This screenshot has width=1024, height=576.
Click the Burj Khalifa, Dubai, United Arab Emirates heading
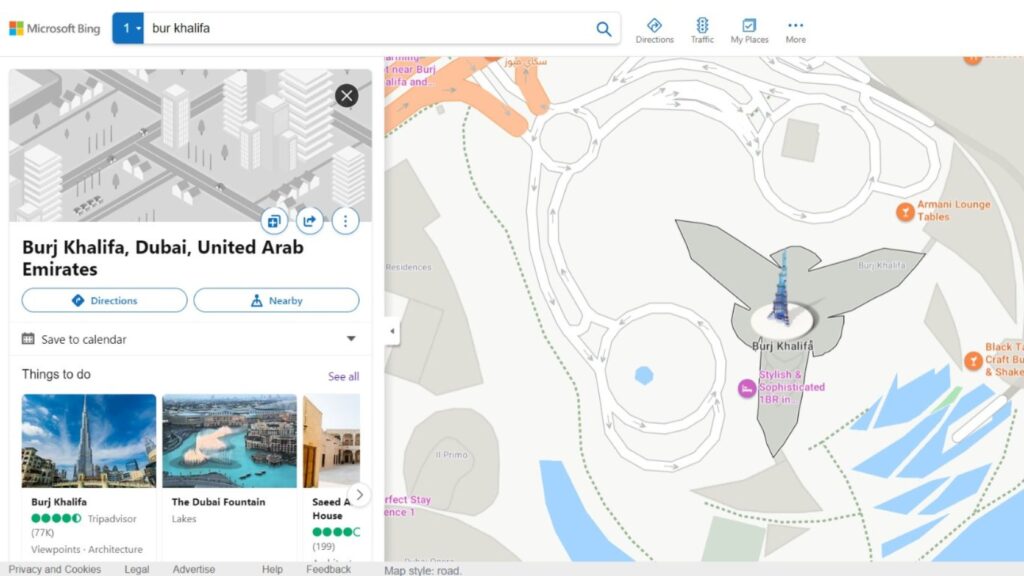[163, 258]
